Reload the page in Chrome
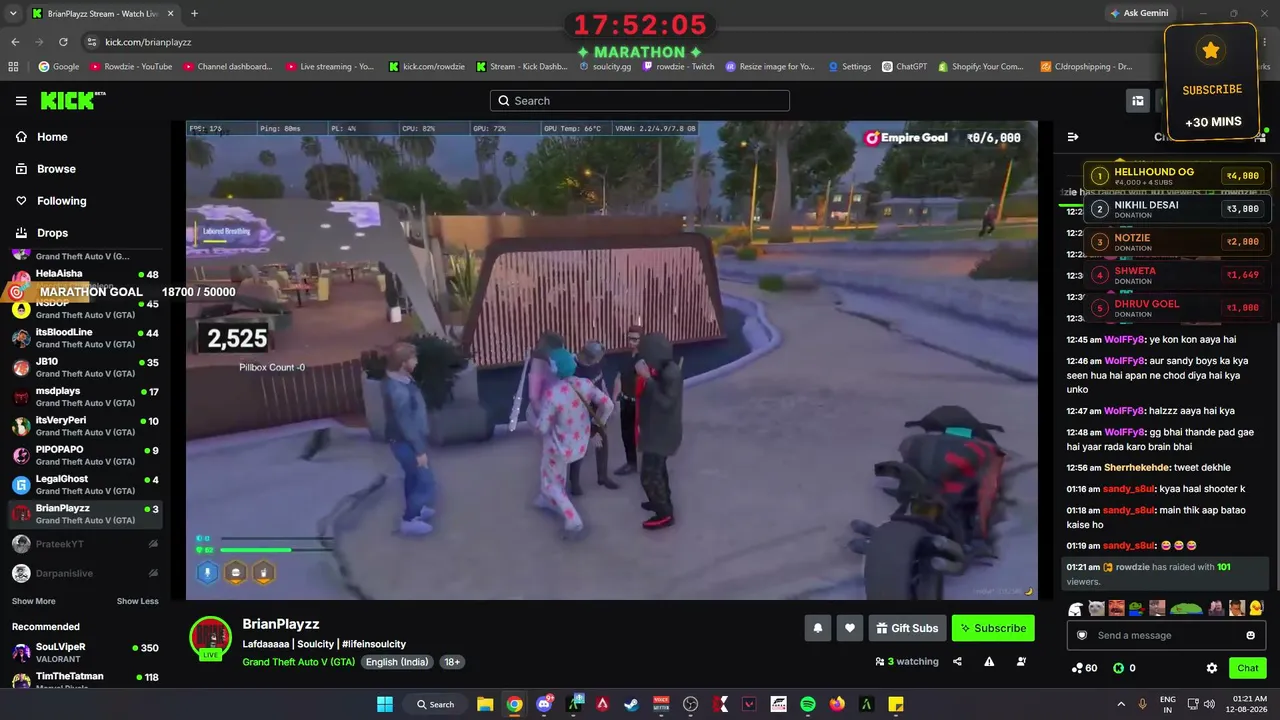Viewport: 1280px width, 720px height. coord(63,42)
